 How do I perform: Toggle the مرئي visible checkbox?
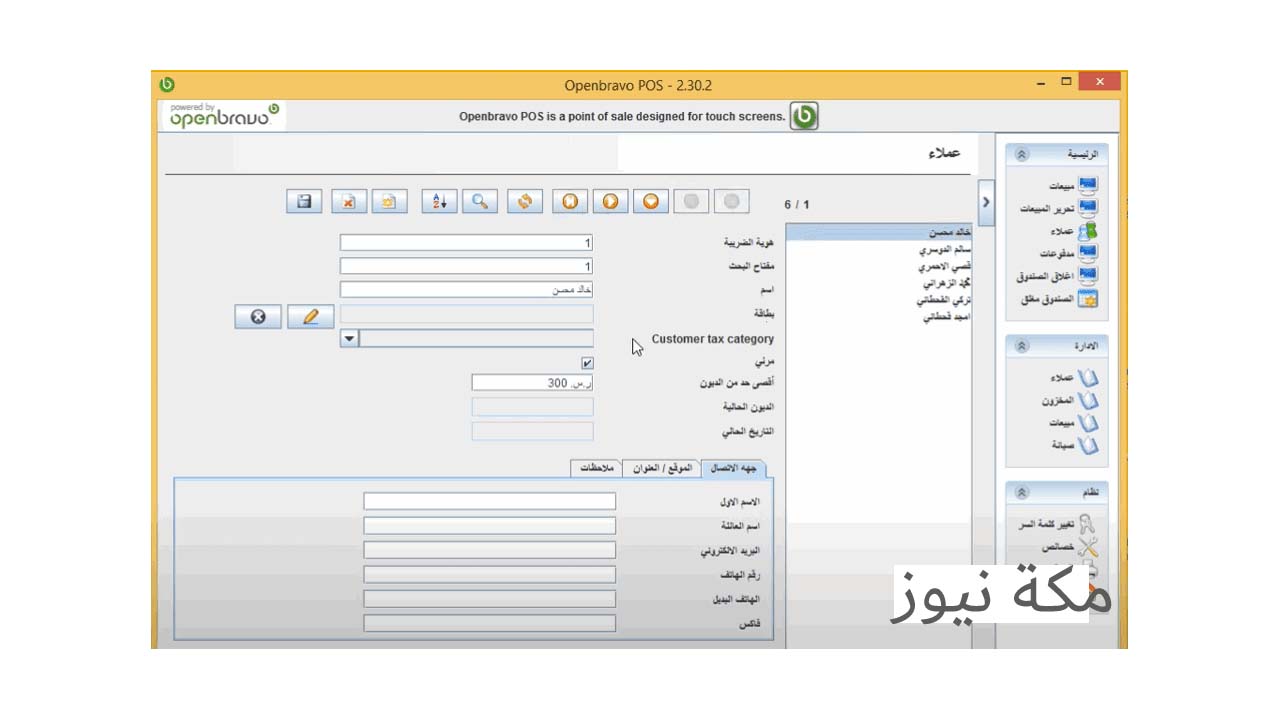pos(587,363)
